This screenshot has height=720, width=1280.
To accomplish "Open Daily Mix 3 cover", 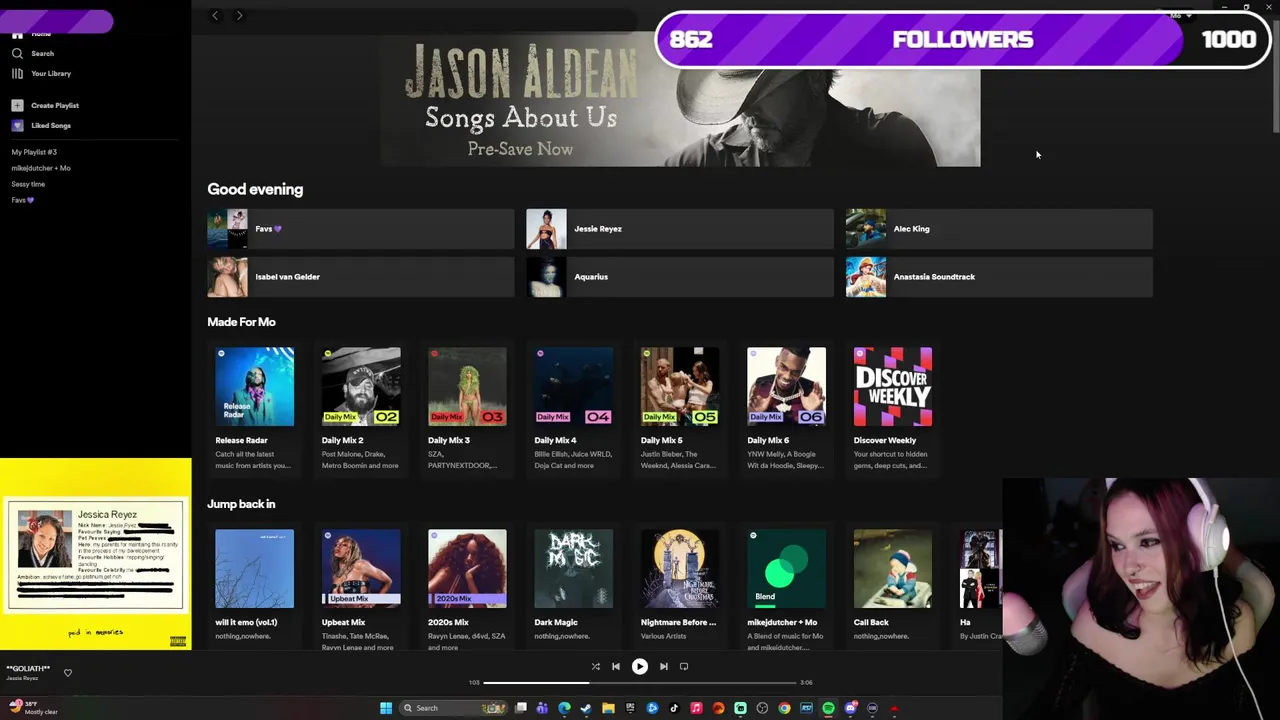I will coord(467,387).
